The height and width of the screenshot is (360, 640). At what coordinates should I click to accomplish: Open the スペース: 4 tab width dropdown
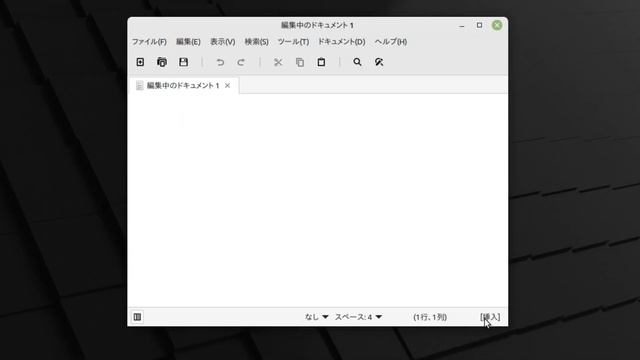(x=358, y=317)
